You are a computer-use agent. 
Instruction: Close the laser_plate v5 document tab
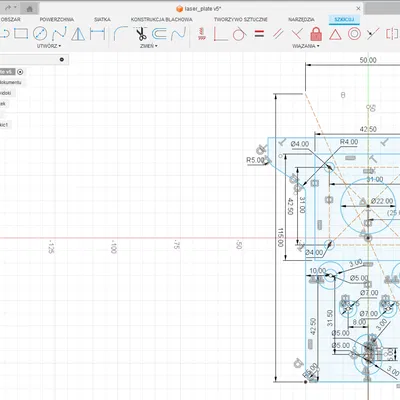[x=358, y=8]
